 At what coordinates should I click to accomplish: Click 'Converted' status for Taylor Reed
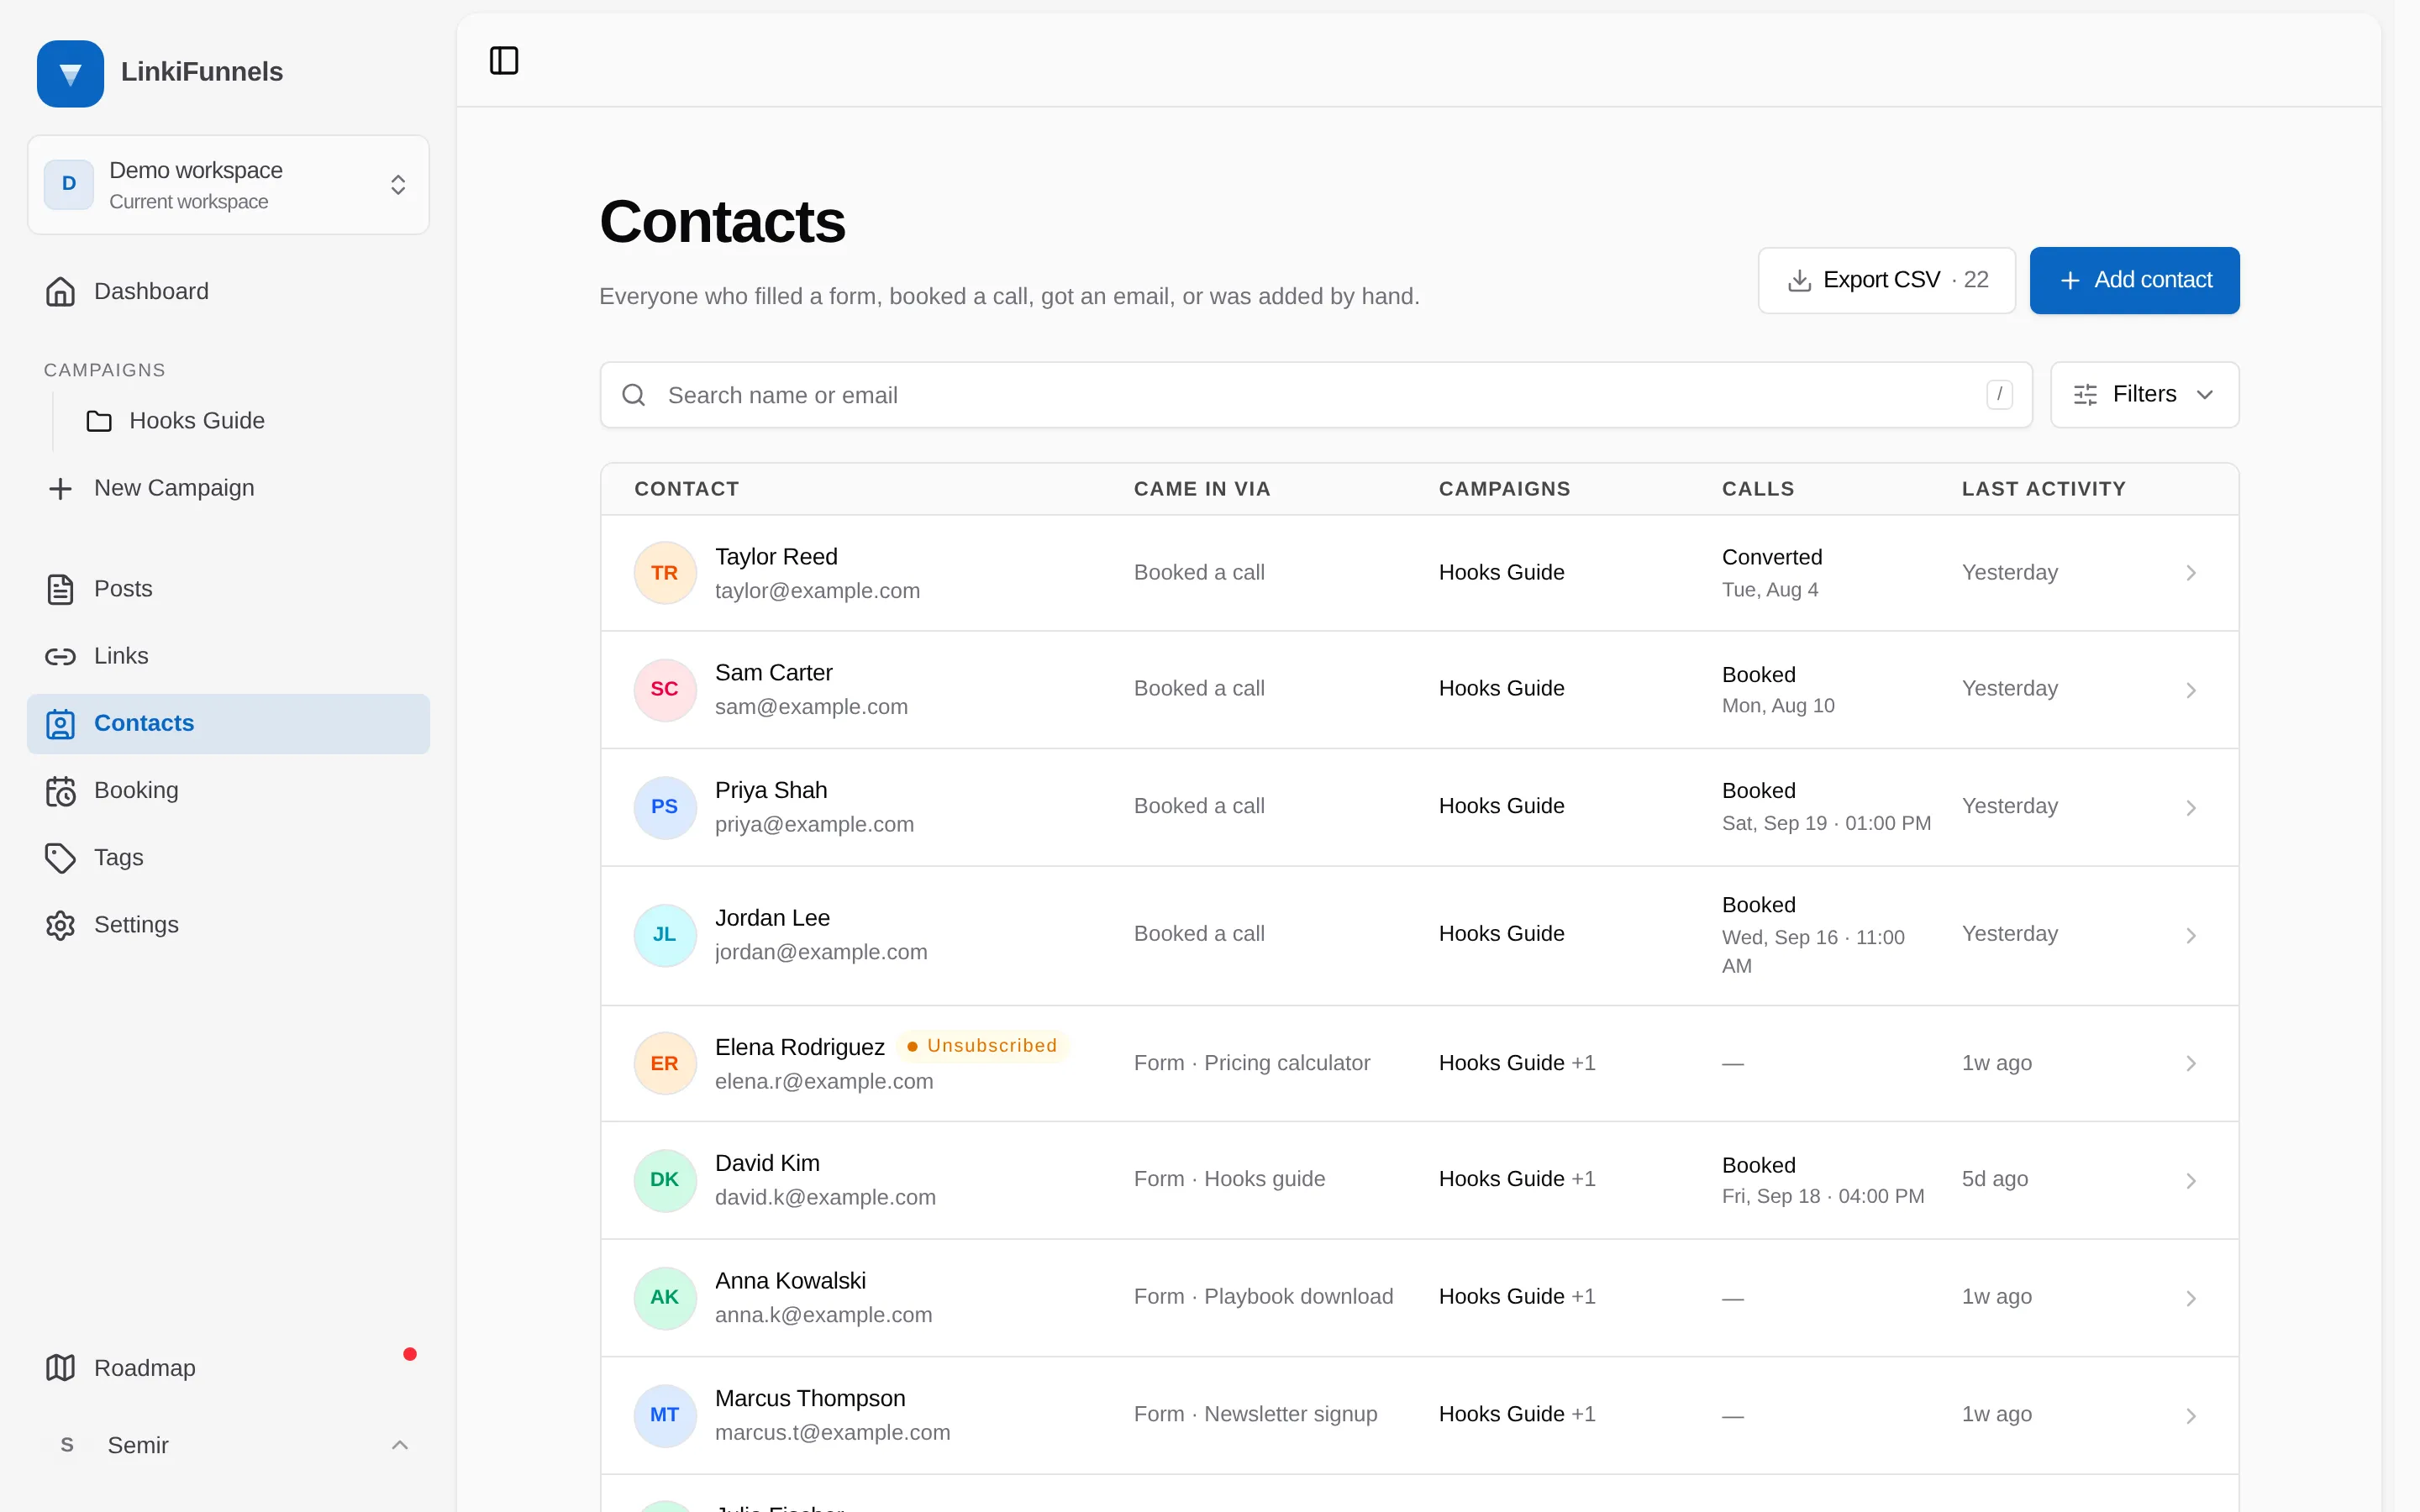[x=1771, y=557]
